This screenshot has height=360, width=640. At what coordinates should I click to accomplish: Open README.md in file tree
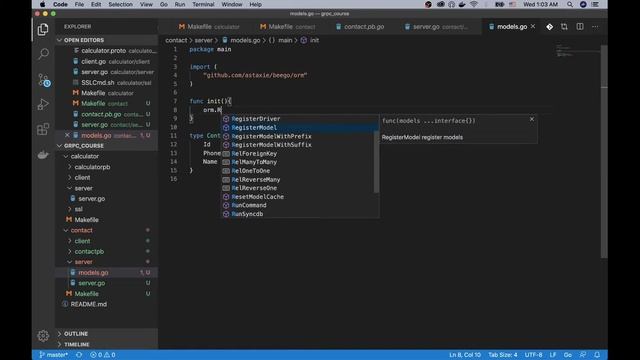[x=106, y=304]
